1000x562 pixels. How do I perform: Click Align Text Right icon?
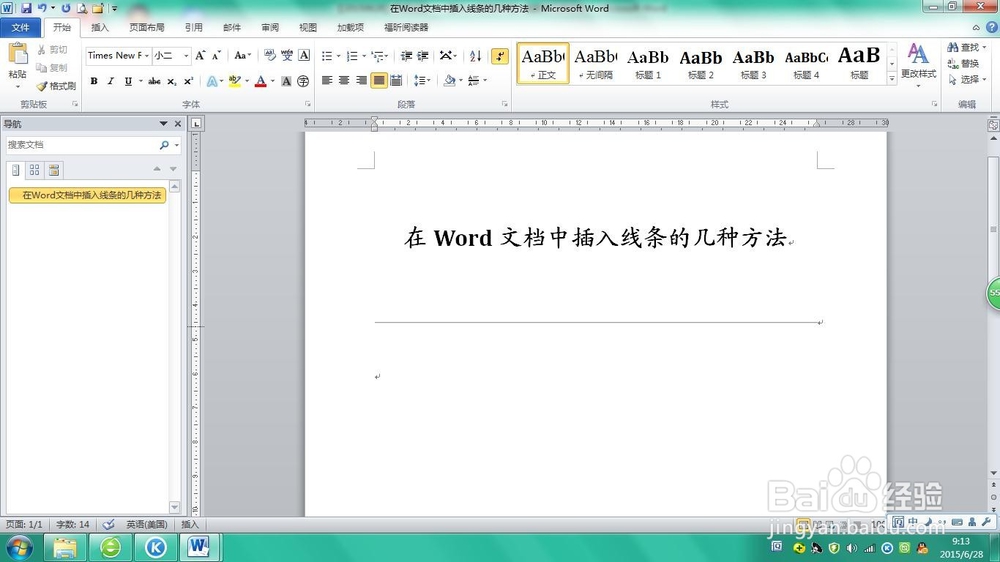pyautogui.click(x=361, y=80)
